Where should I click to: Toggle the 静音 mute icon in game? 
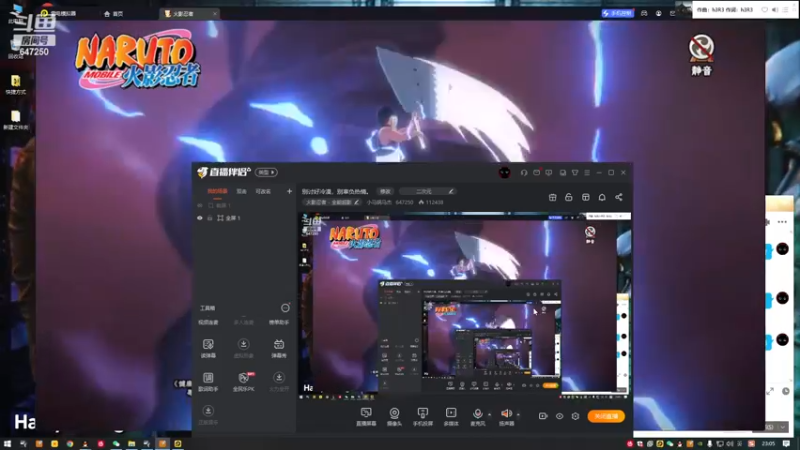coord(701,55)
